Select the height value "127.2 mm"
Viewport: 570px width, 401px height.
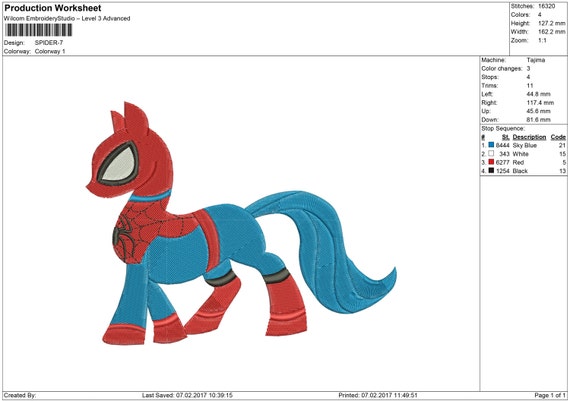click(x=551, y=23)
